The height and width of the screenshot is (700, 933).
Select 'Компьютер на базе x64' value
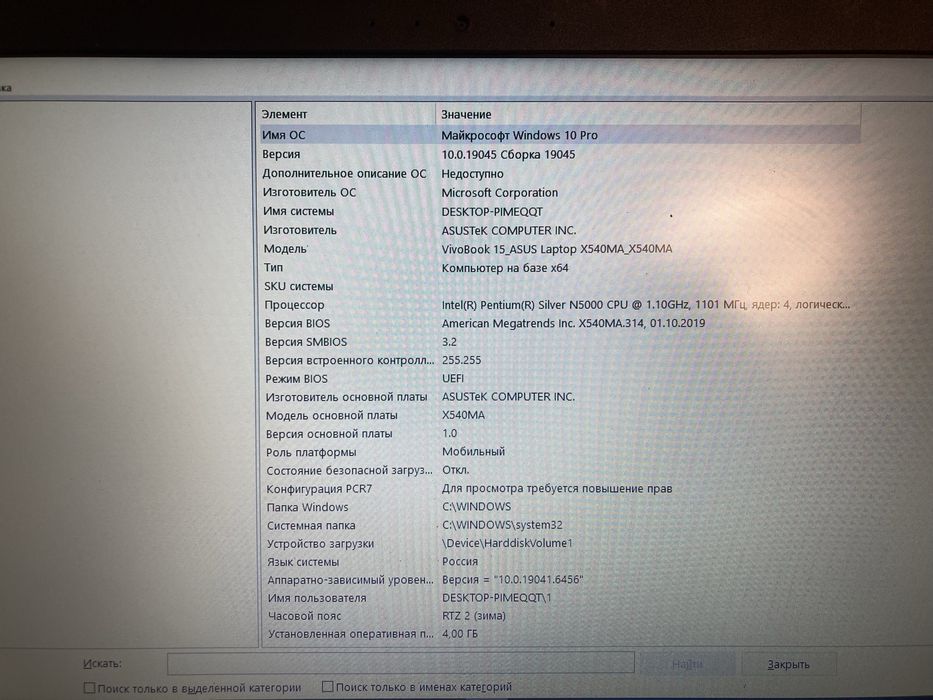[505, 268]
